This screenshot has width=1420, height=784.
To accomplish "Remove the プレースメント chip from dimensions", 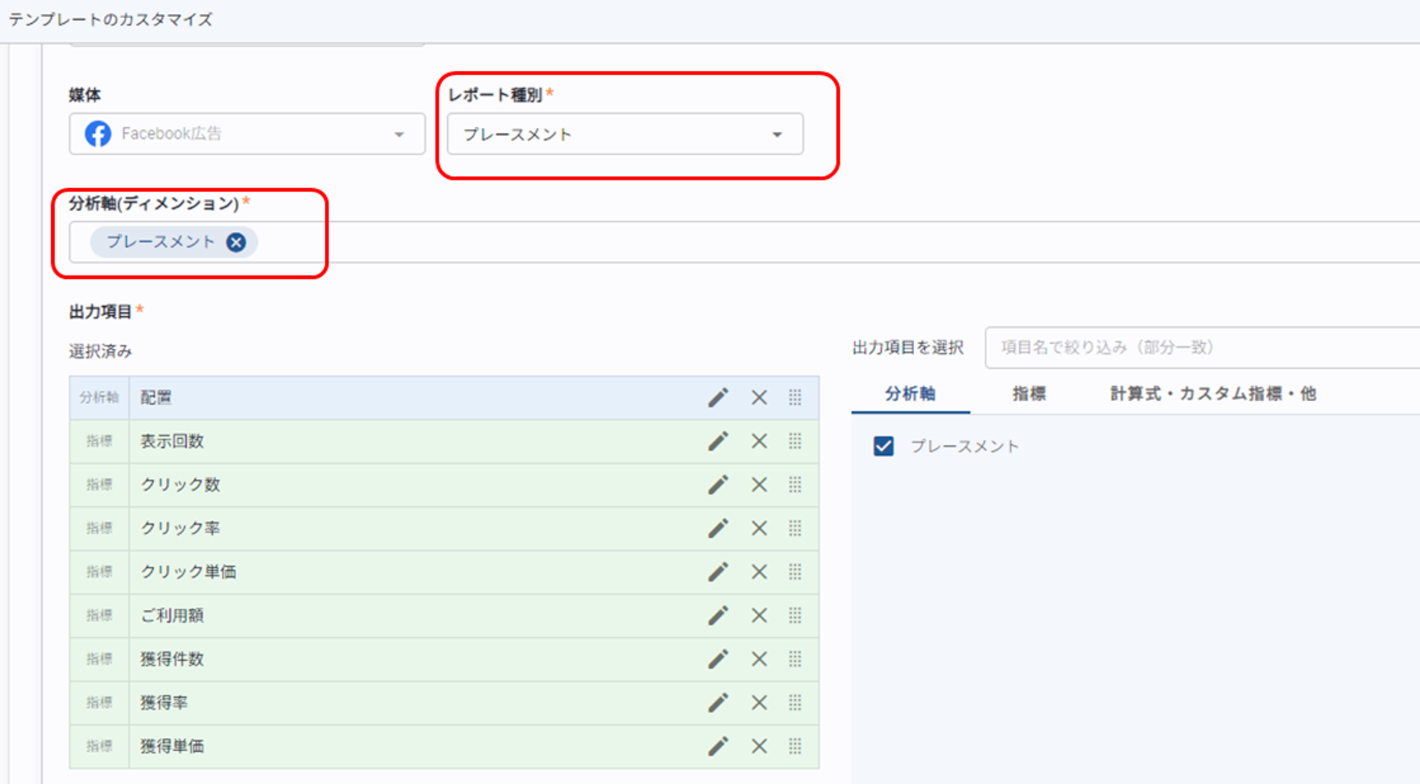I will pyautogui.click(x=236, y=242).
